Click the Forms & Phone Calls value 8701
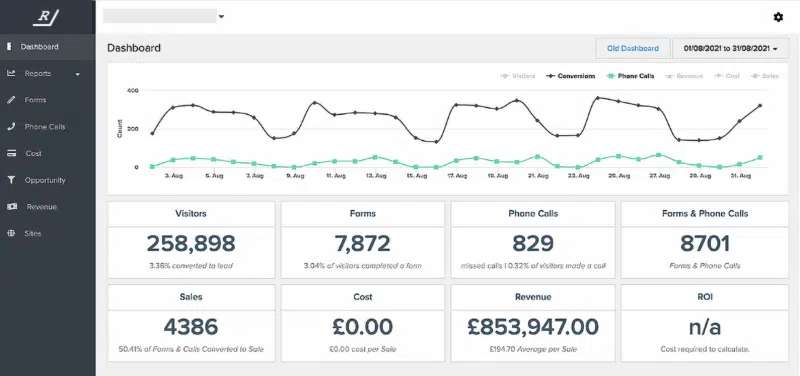 (705, 243)
